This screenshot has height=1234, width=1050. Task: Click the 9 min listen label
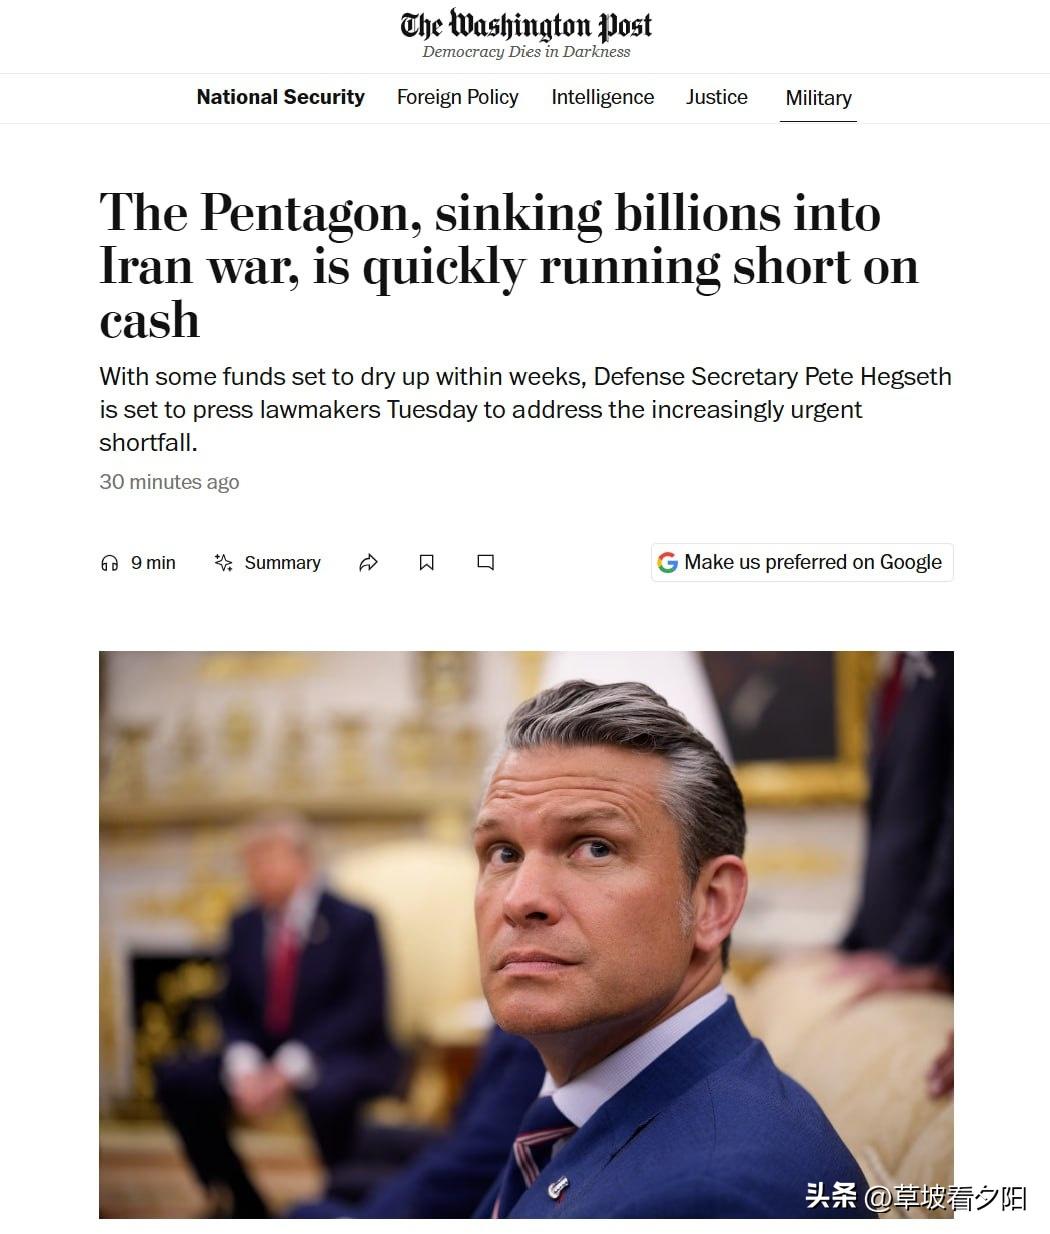coord(153,563)
